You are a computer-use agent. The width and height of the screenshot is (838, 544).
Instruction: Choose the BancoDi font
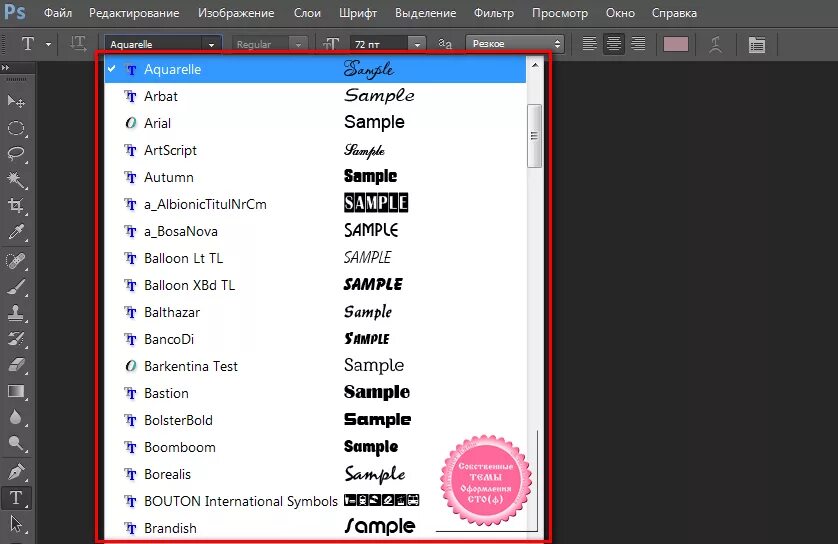(315, 339)
